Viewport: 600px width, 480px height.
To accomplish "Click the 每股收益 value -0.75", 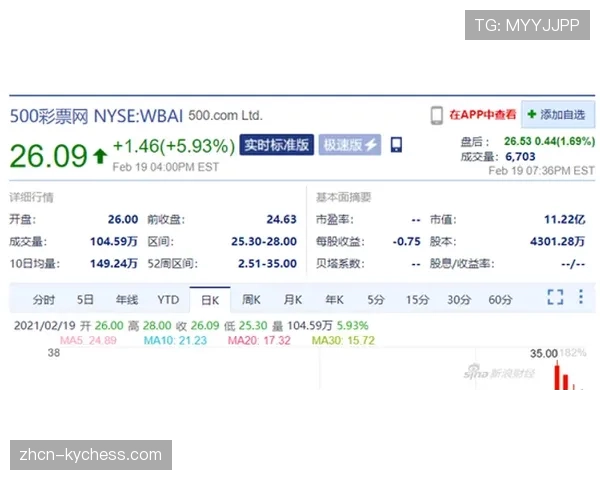I will (x=406, y=242).
